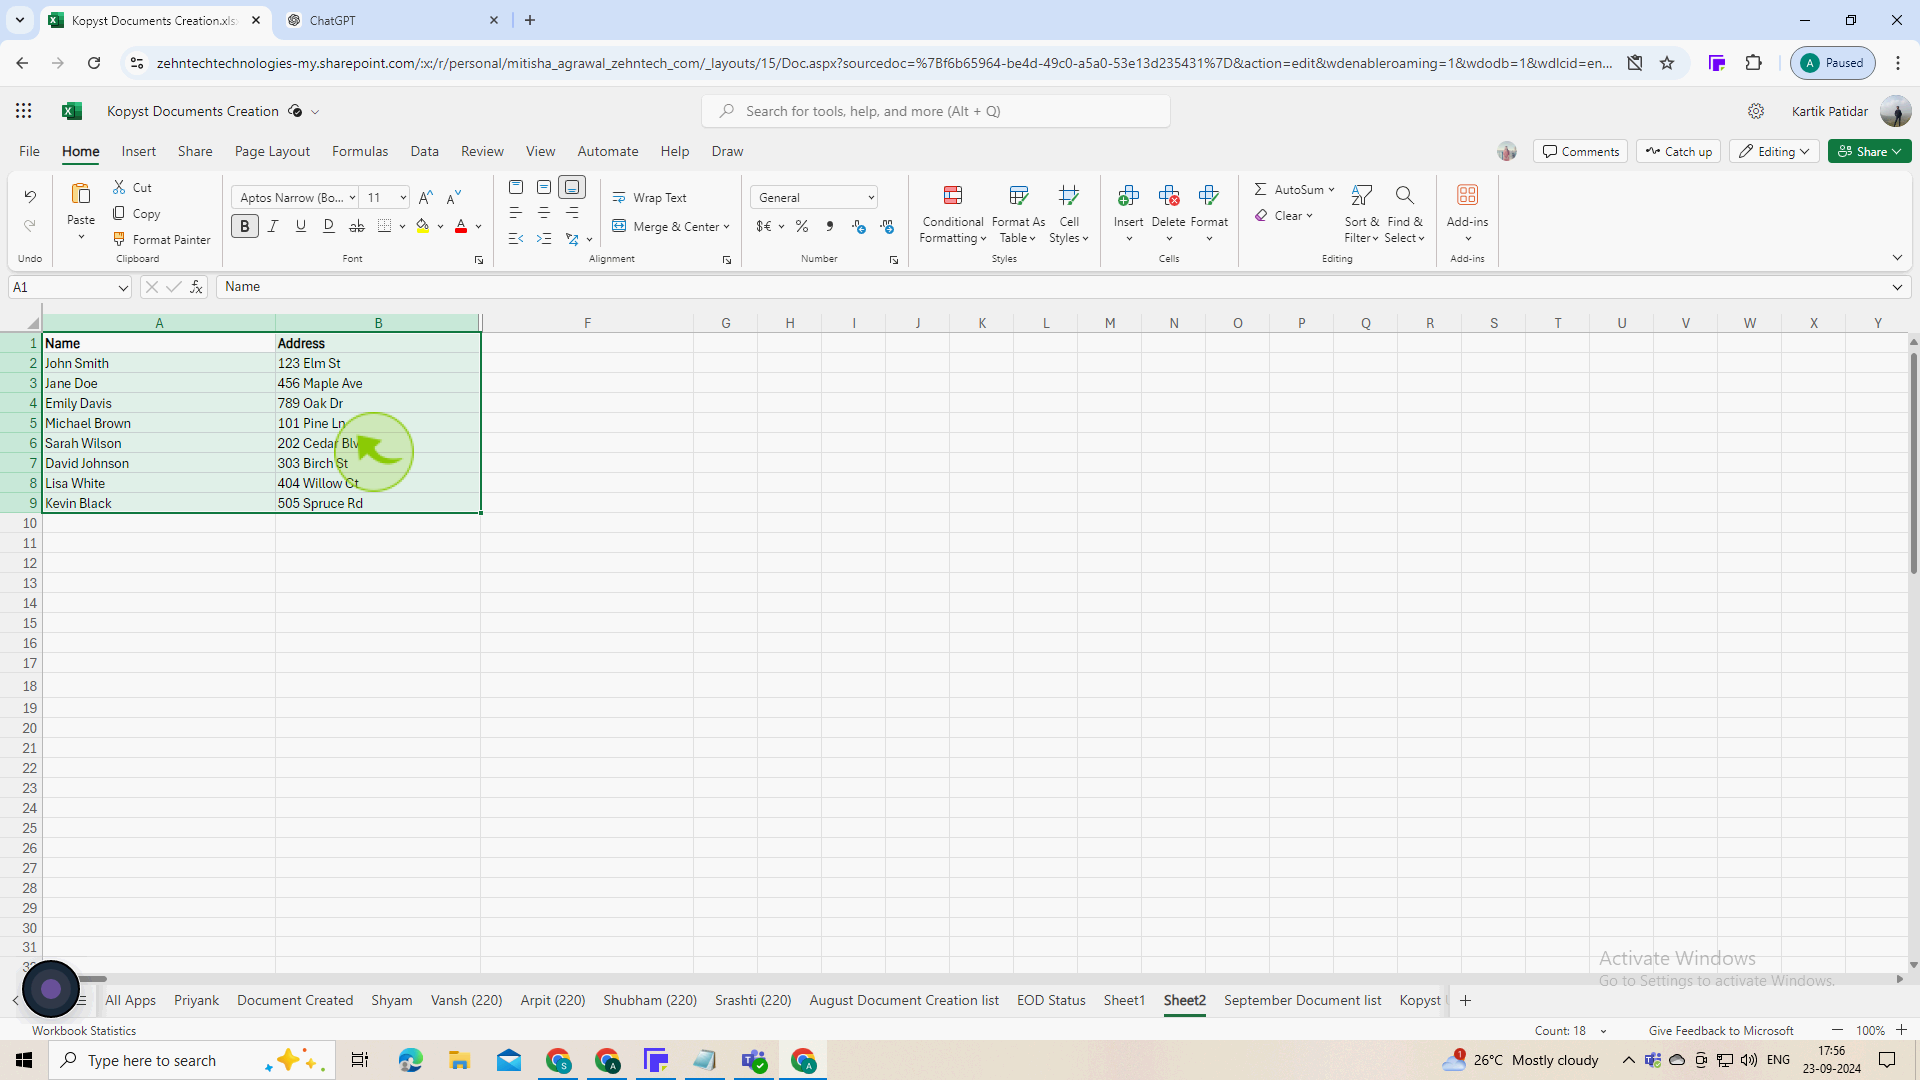Click the Orientation text angle icon
Viewport: 1920px width, 1080px height.
pyautogui.click(x=572, y=239)
